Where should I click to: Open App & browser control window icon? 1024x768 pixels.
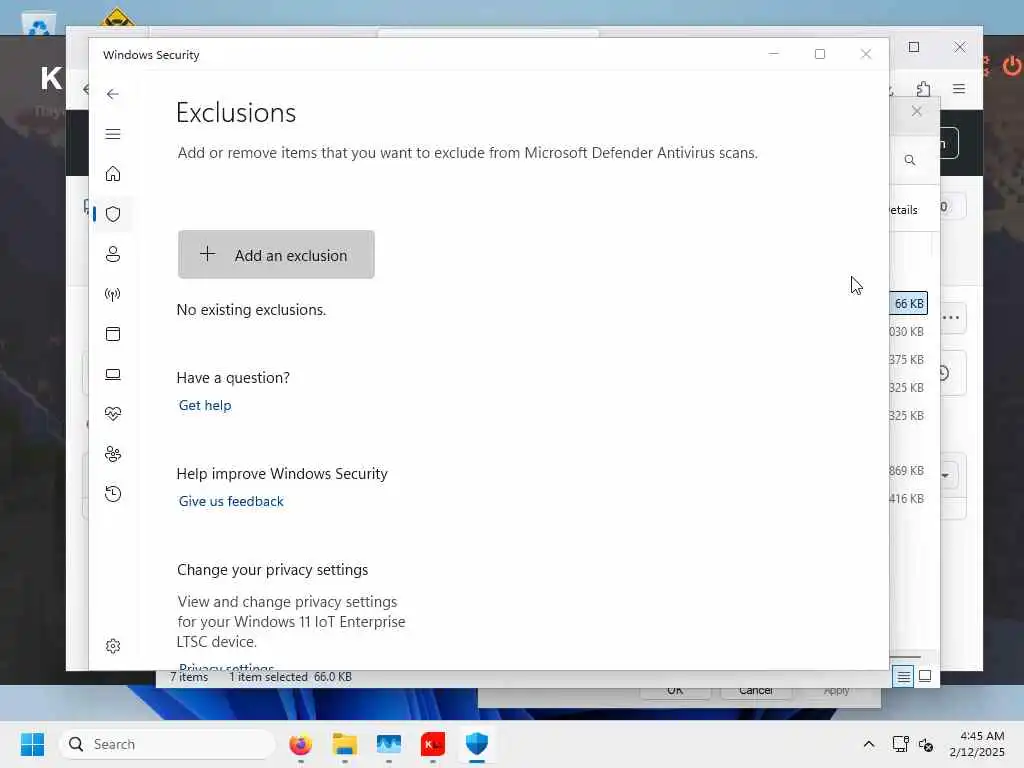pyautogui.click(x=112, y=334)
